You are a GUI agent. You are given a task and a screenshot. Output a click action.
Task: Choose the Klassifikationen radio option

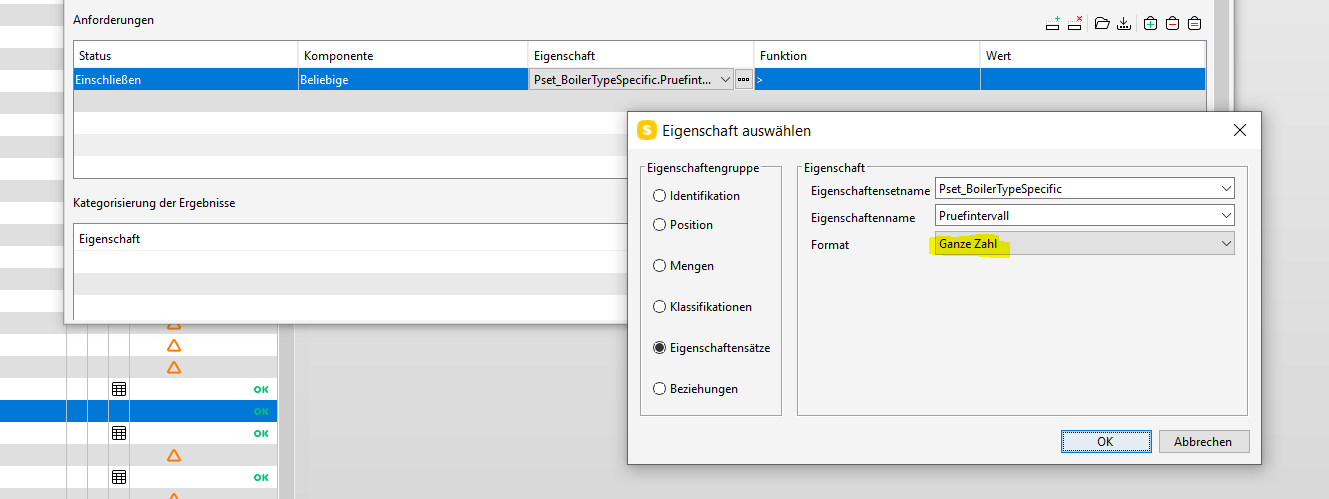click(702, 307)
